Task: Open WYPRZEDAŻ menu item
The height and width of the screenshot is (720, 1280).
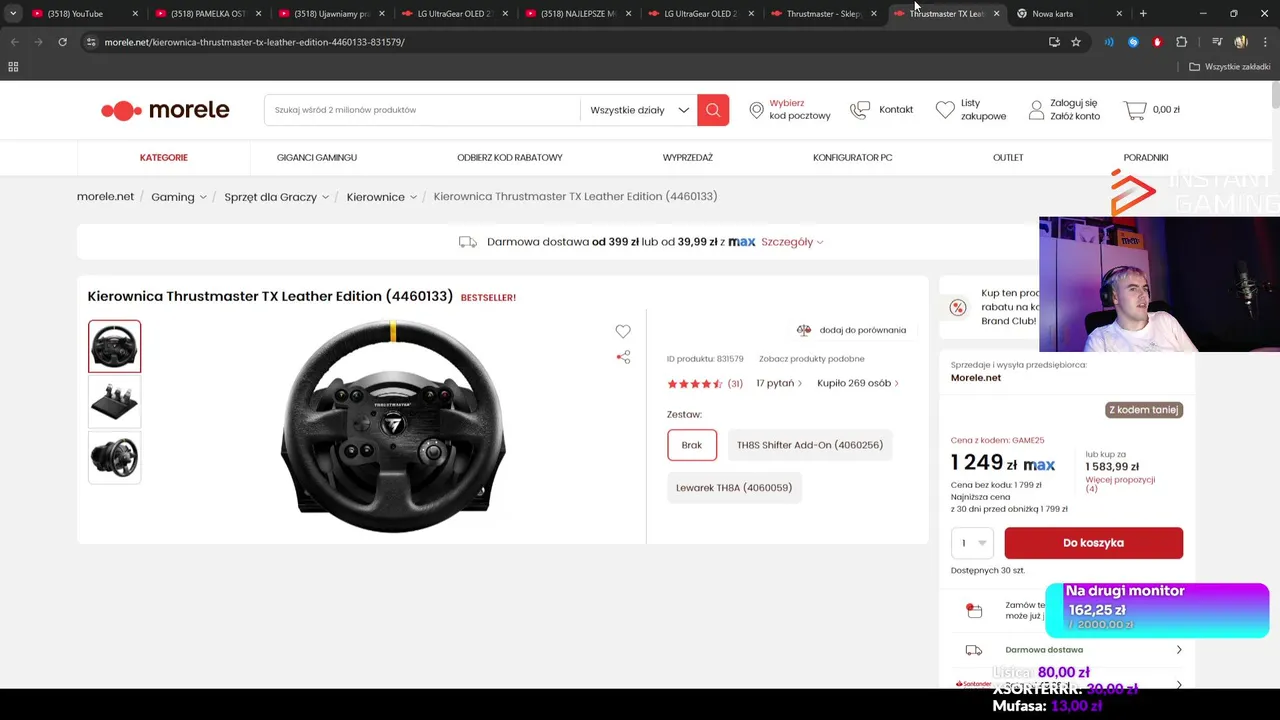Action: [x=688, y=157]
